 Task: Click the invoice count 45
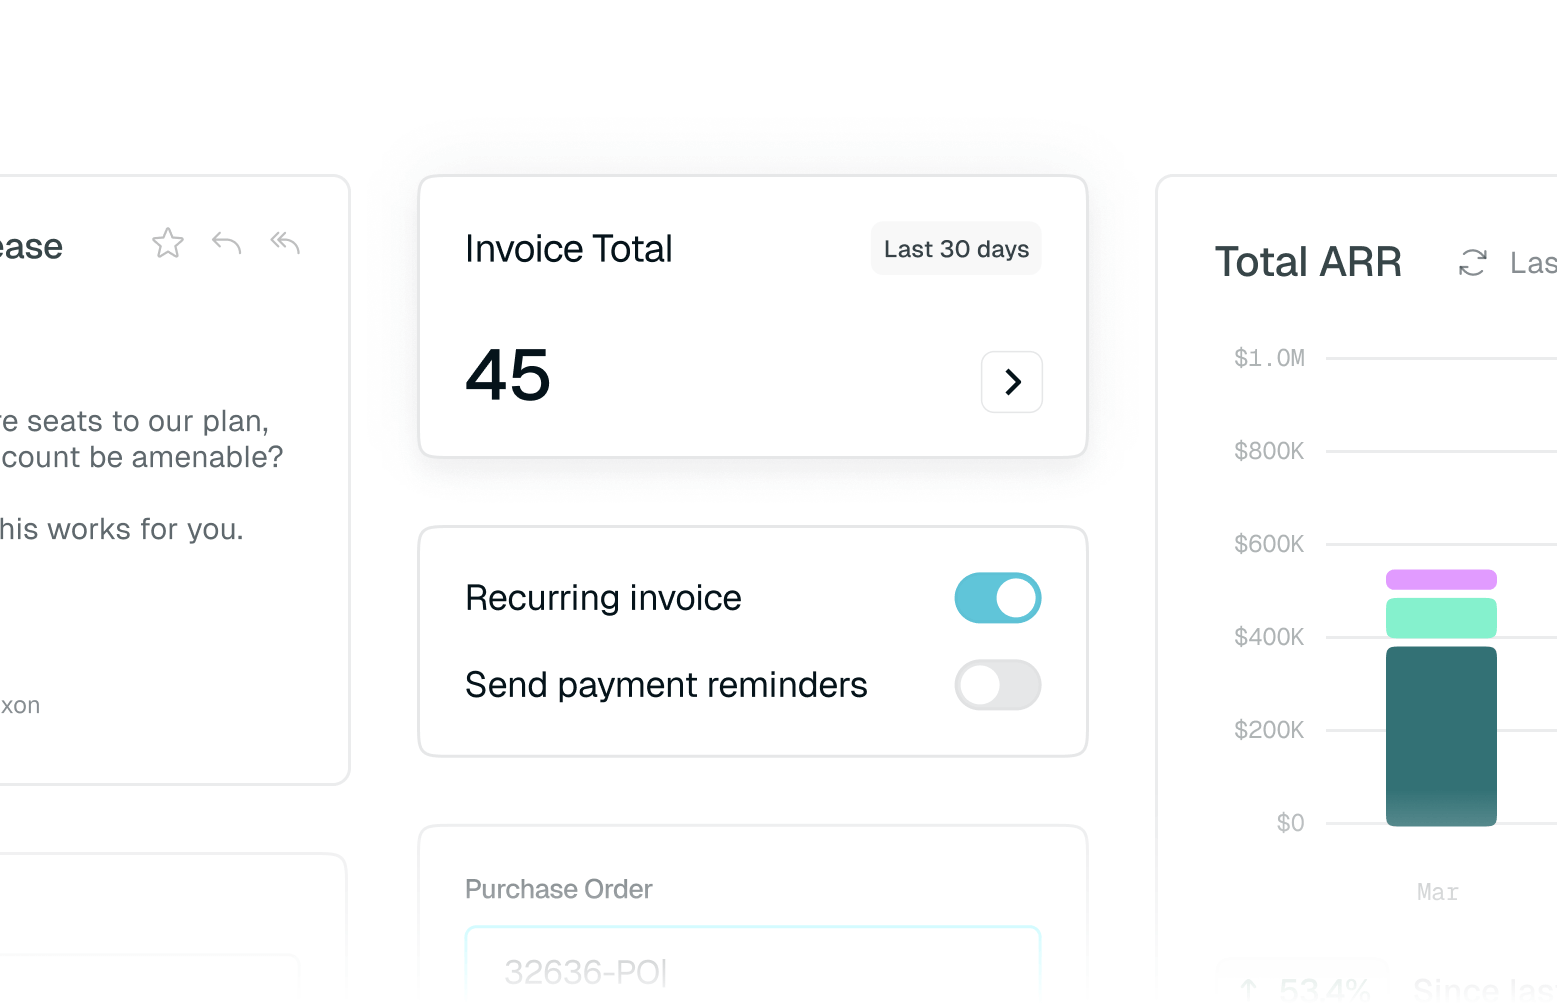(x=508, y=375)
